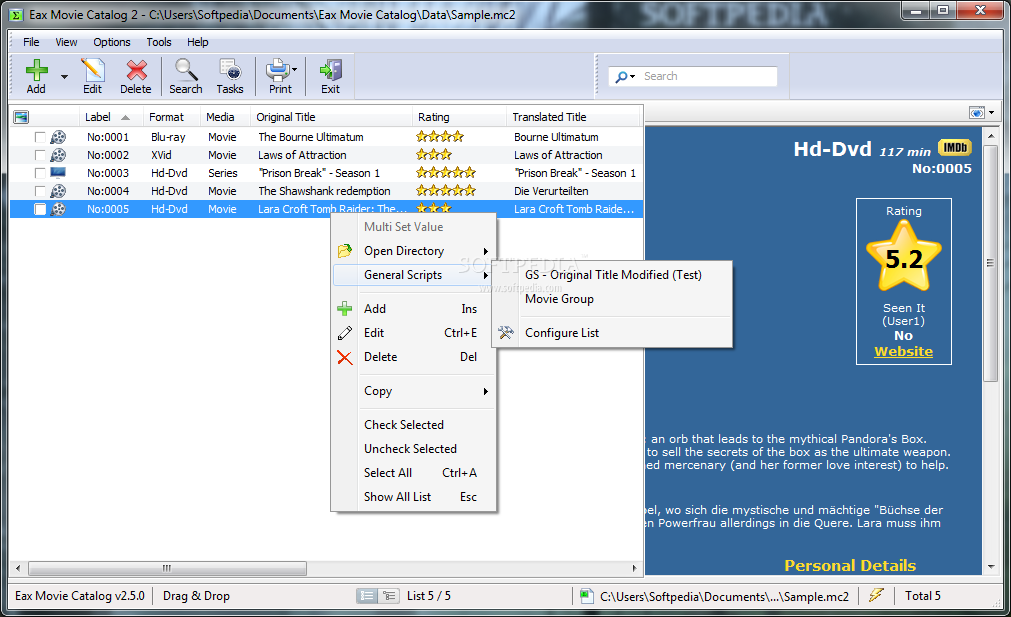Focus the Search input field
The width and height of the screenshot is (1011, 617).
click(x=708, y=76)
